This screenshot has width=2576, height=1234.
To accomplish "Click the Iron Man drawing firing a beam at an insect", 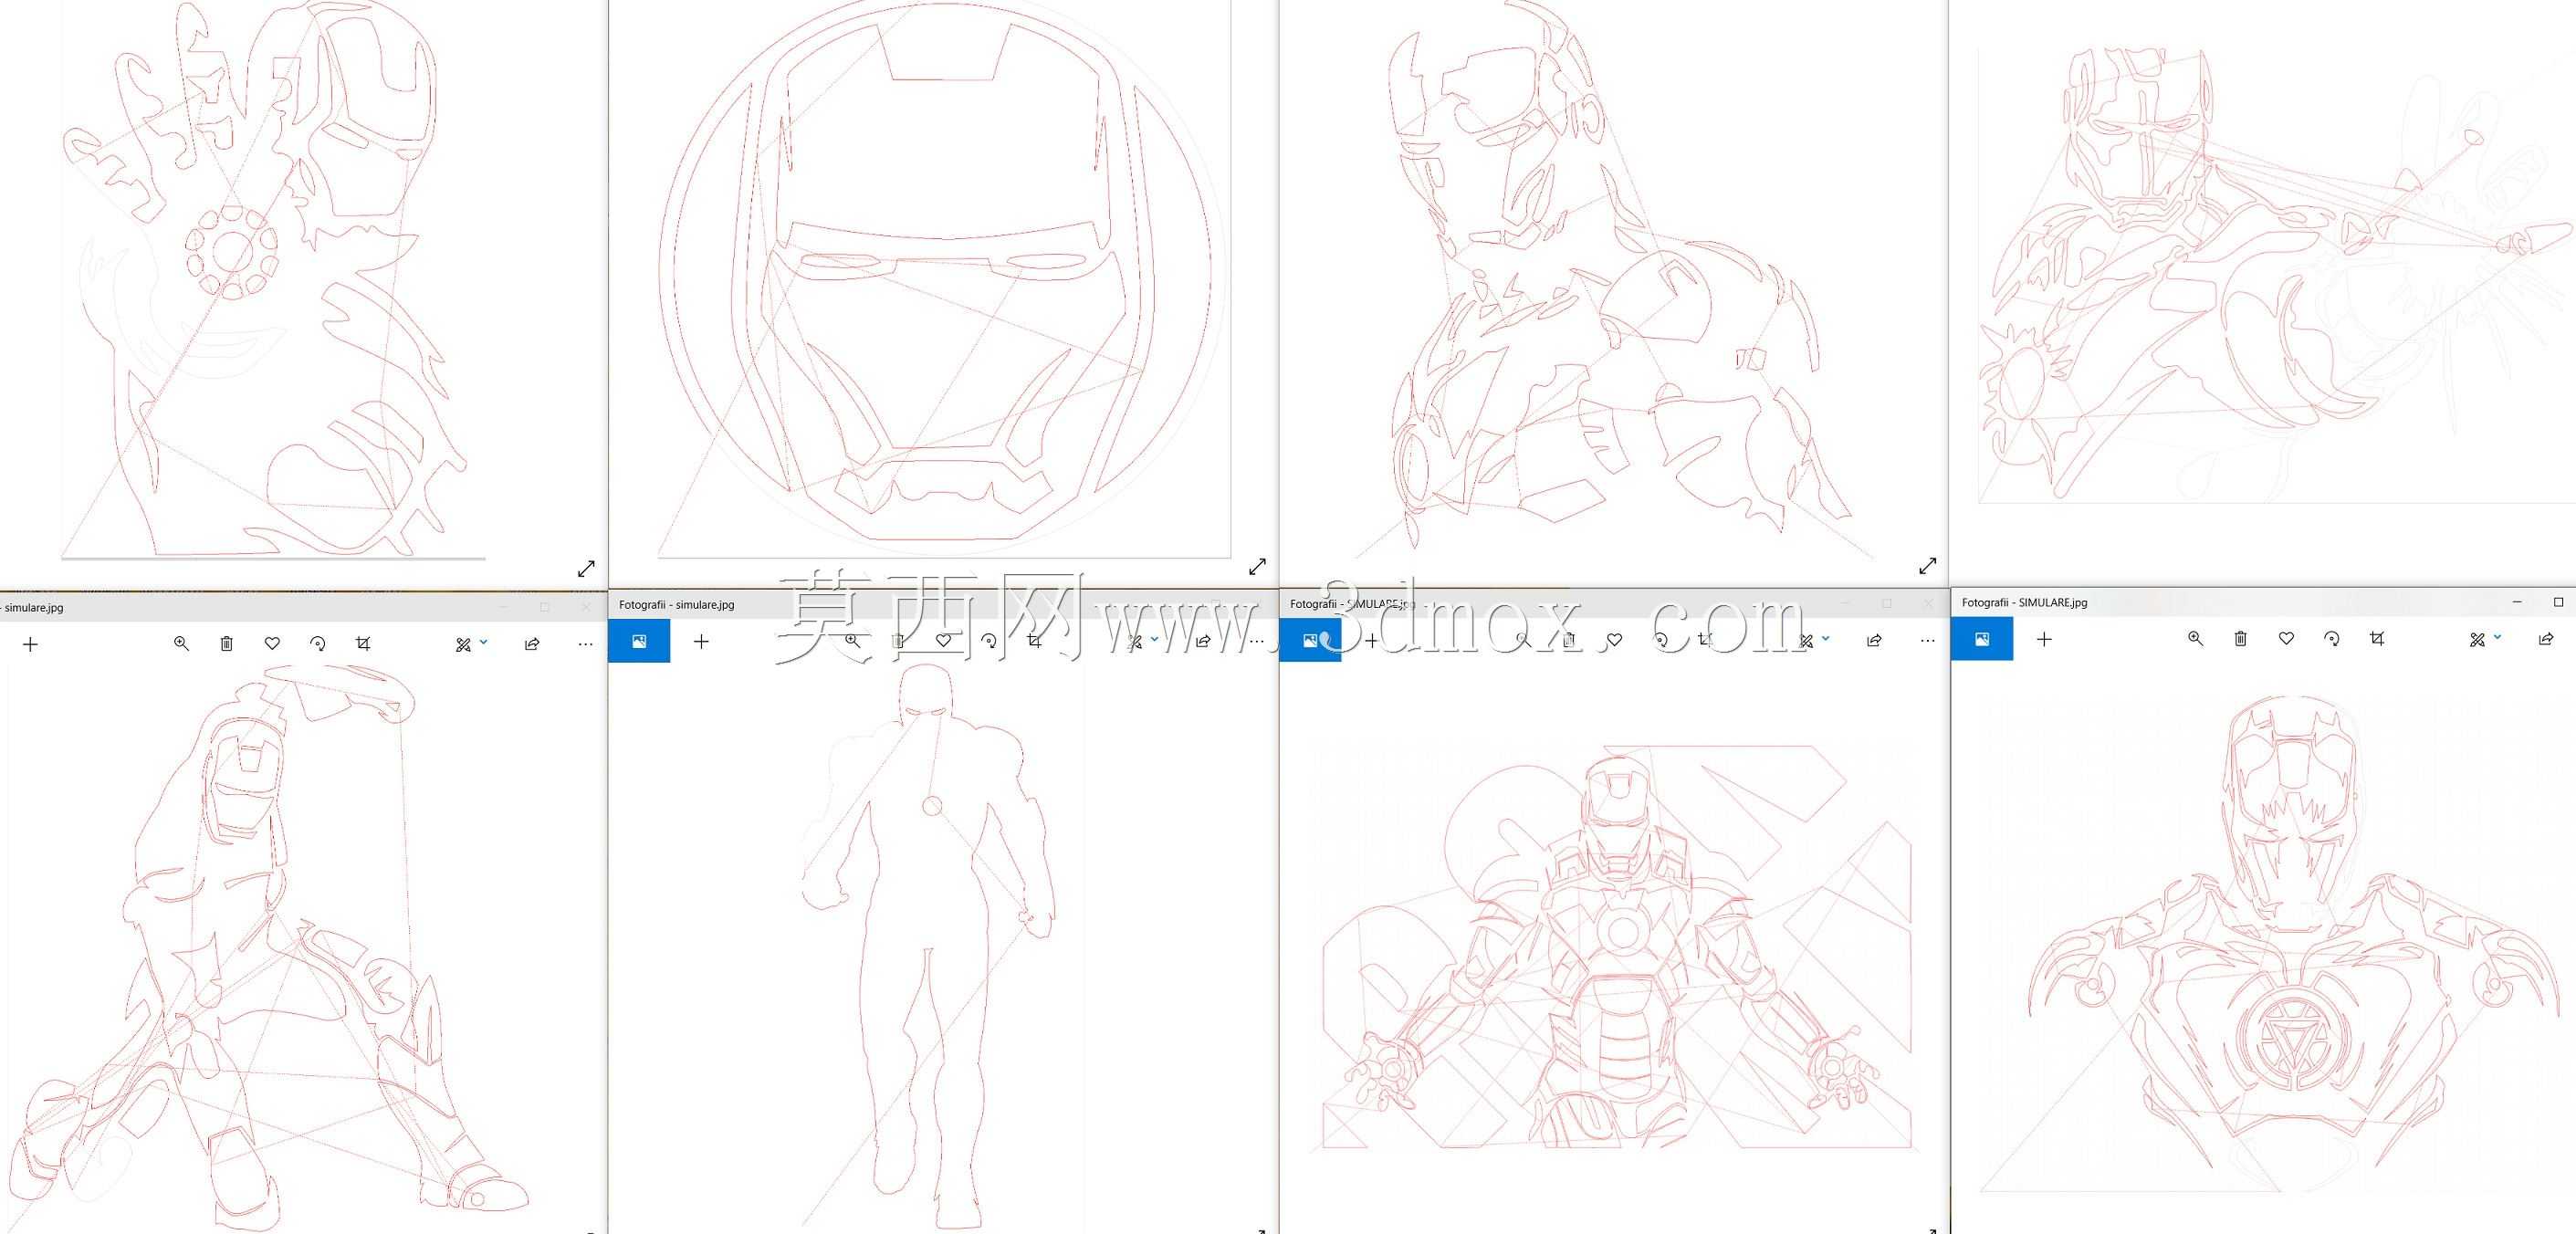I will coord(2275,275).
